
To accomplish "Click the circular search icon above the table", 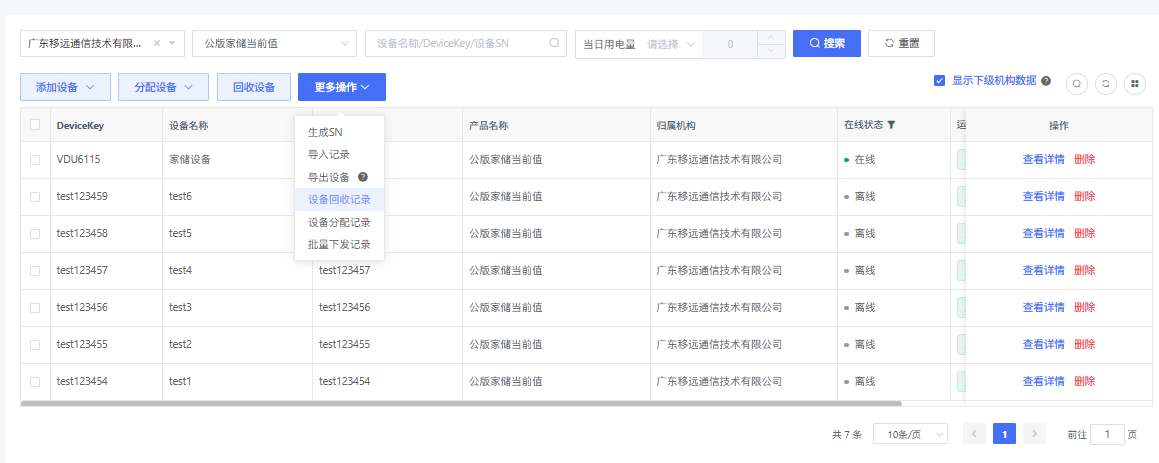I will (1077, 84).
